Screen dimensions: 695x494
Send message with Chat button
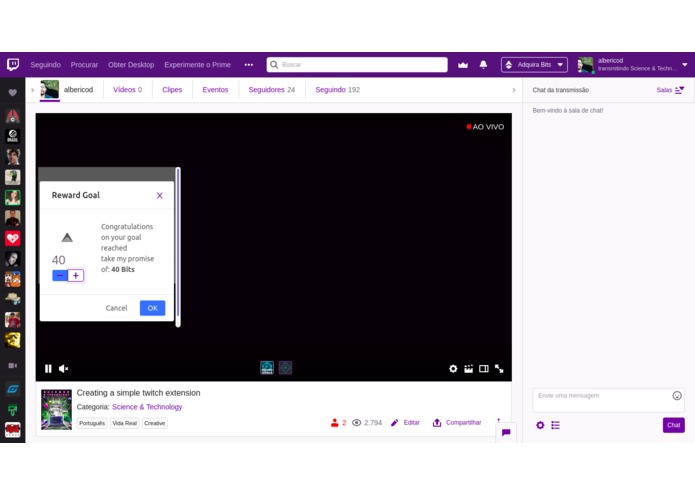pos(674,425)
